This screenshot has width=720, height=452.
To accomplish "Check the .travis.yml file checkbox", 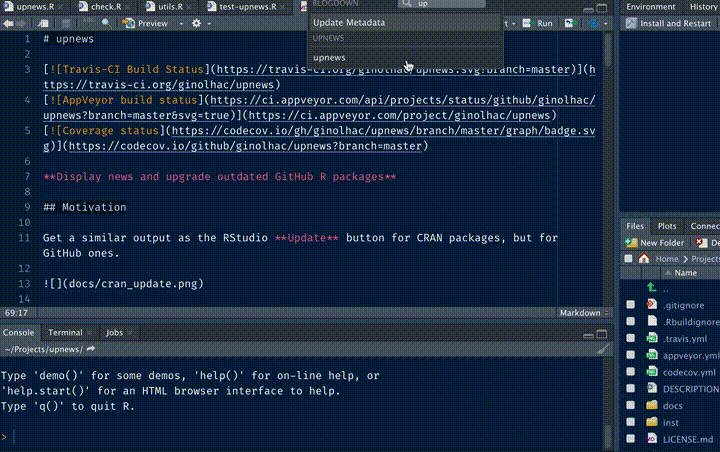I will coord(630,338).
